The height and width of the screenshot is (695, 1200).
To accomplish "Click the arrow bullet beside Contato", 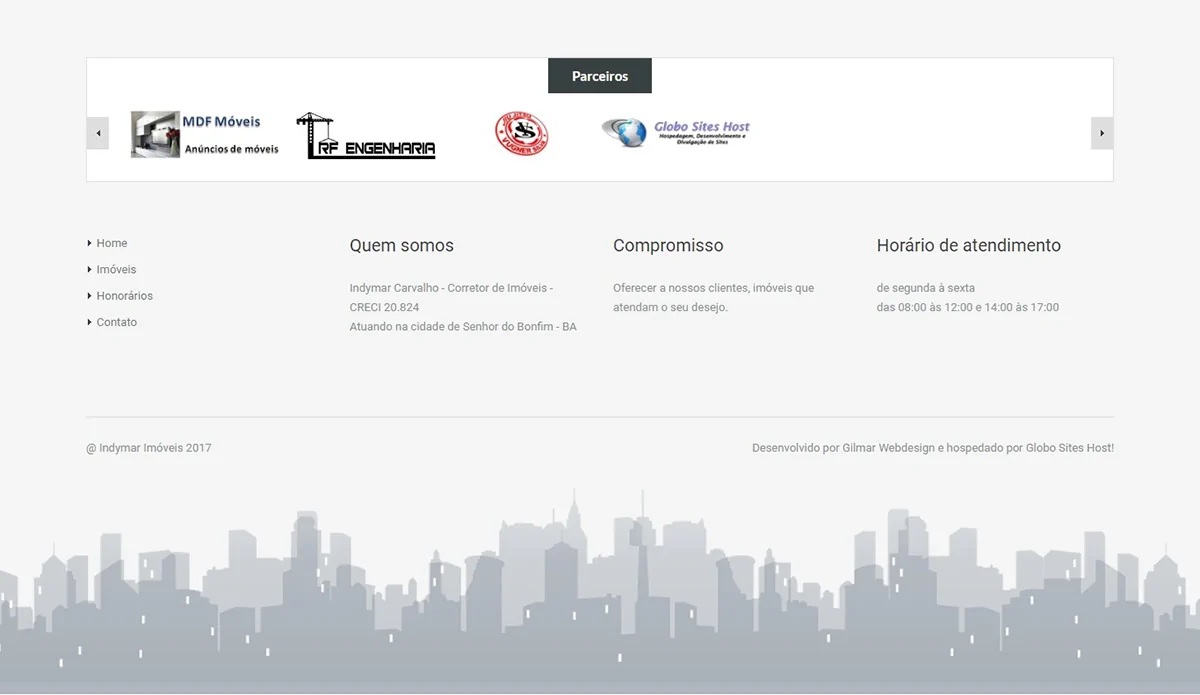I will (x=90, y=322).
